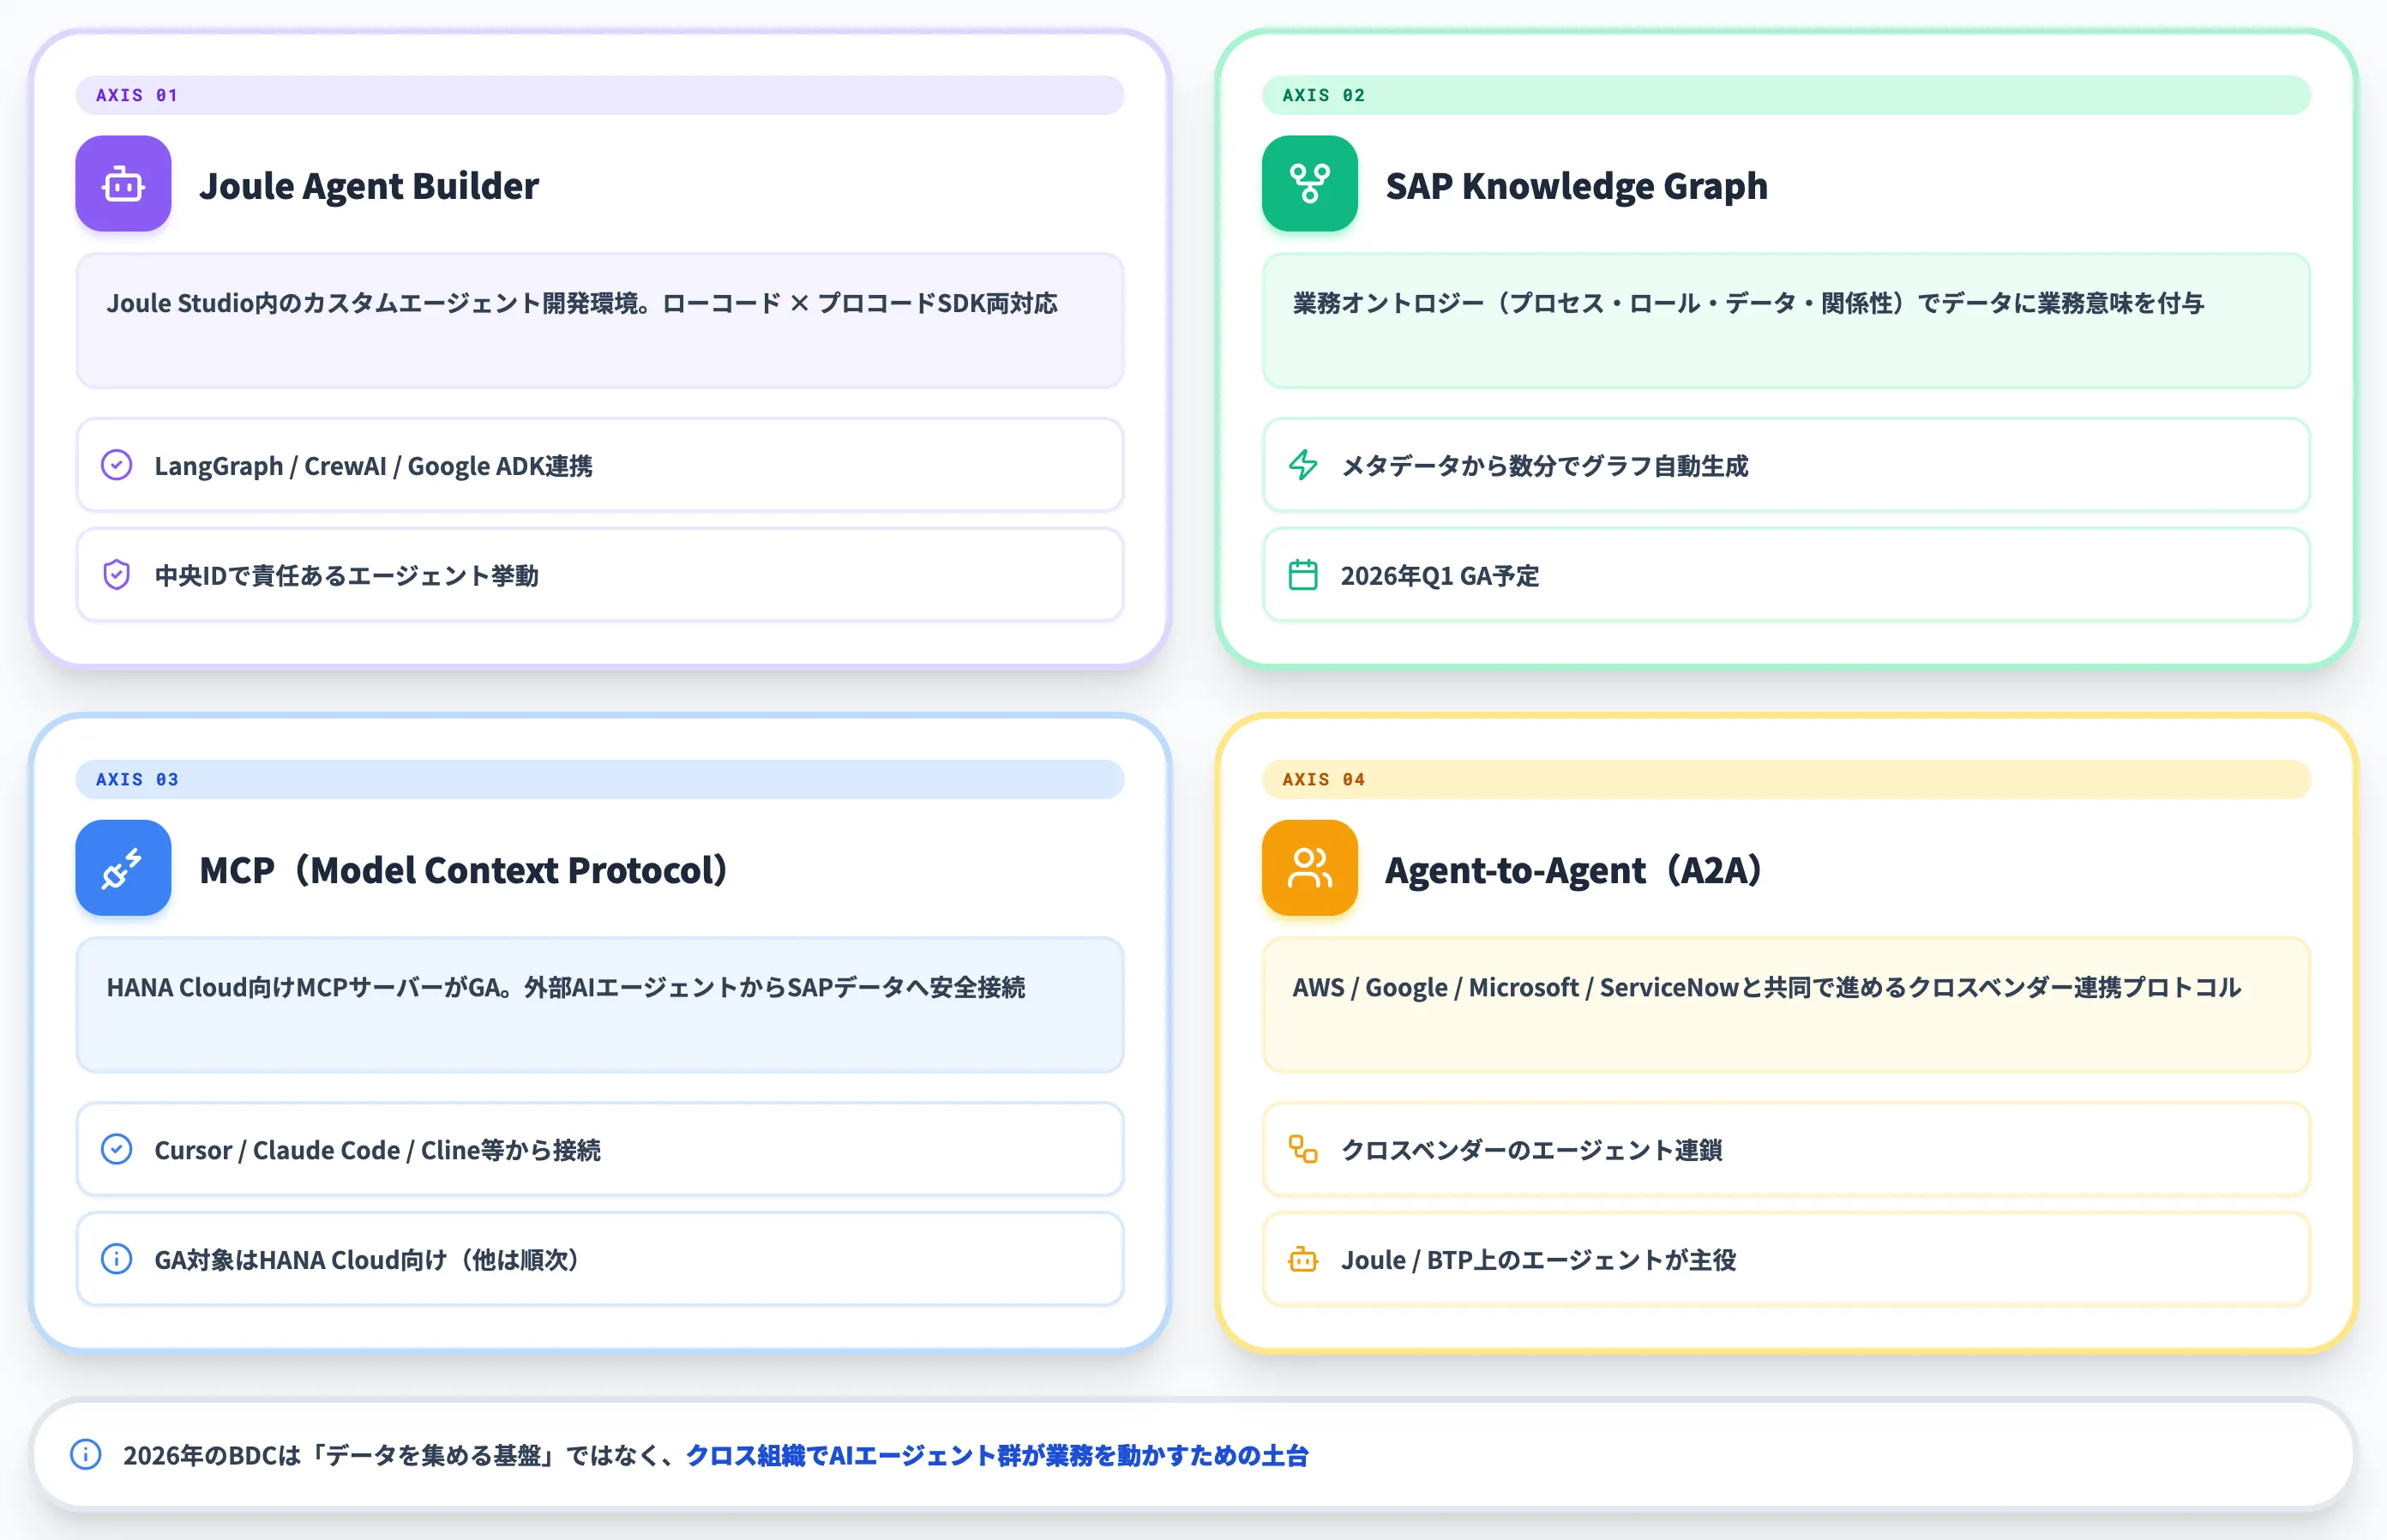Click the info icon beside GA対象はHANA Cloud向け
The image size is (2387, 1540).
[x=117, y=1259]
